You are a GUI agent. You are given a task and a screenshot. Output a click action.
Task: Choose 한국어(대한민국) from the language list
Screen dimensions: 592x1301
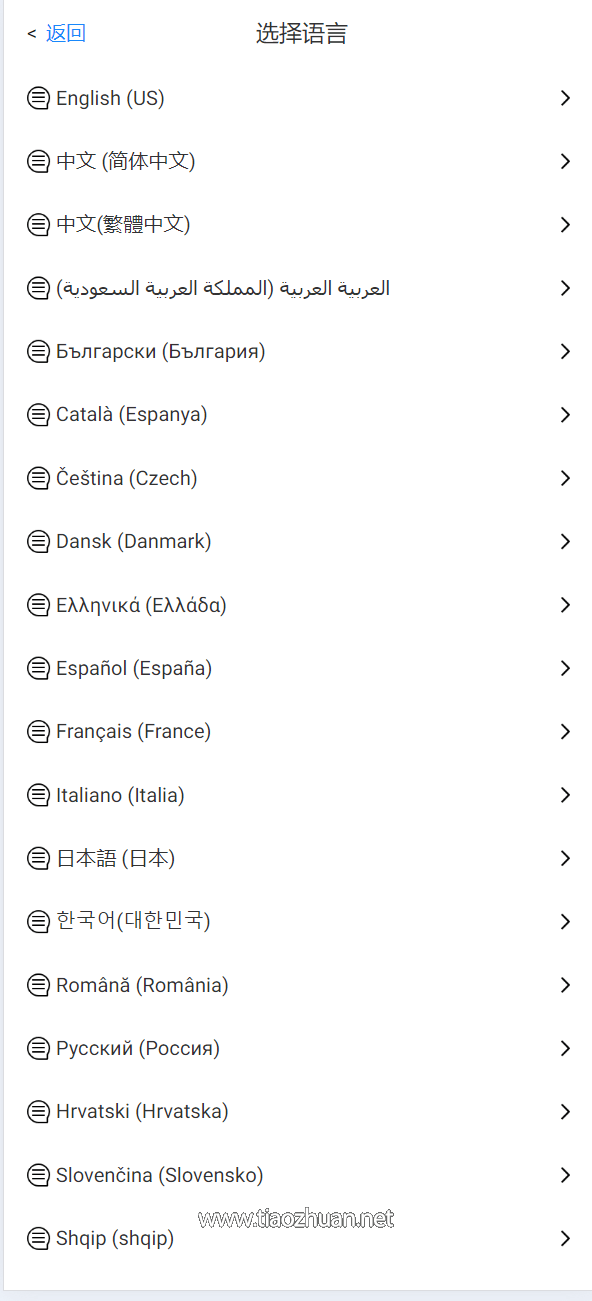(x=296, y=921)
